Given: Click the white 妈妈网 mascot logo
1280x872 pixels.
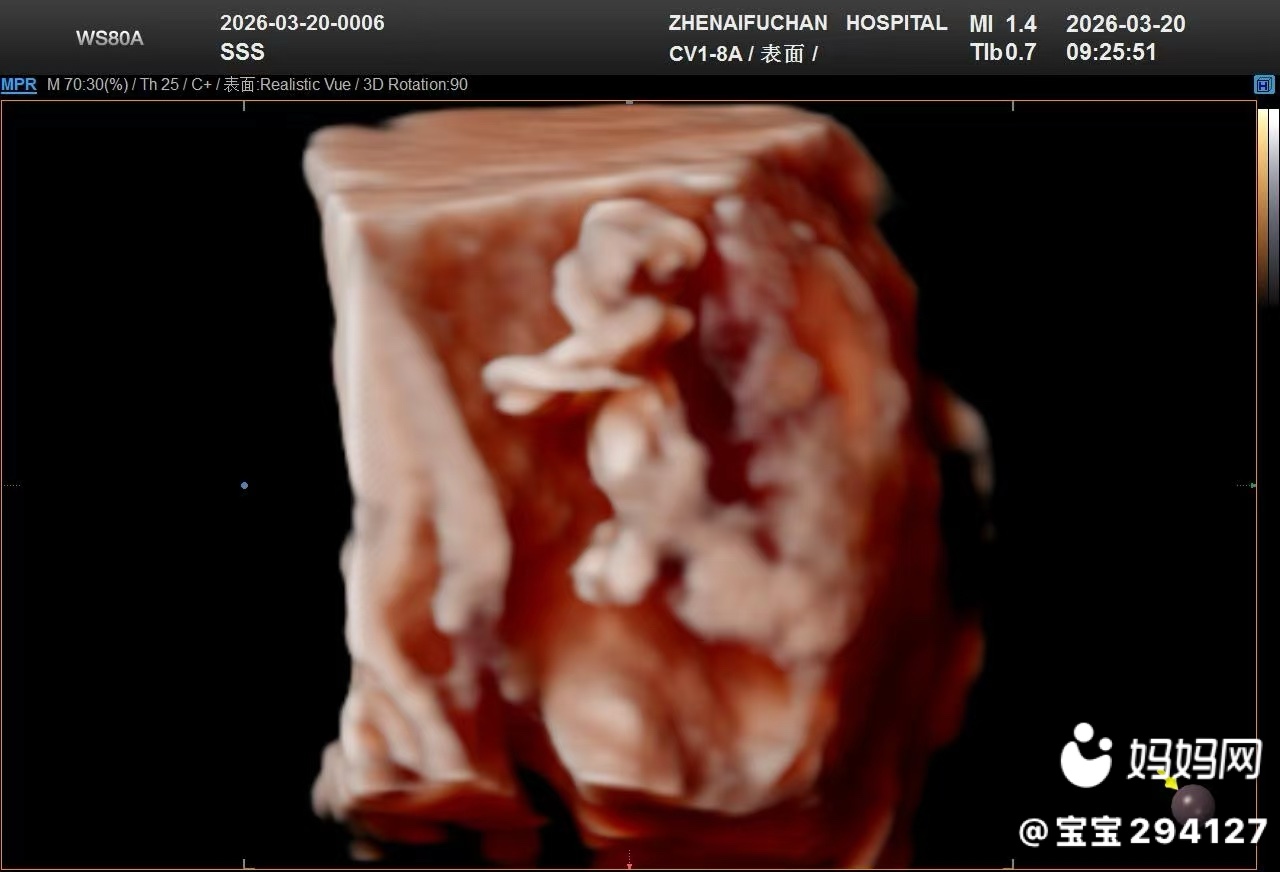Looking at the screenshot, I should pyautogui.click(x=1086, y=755).
